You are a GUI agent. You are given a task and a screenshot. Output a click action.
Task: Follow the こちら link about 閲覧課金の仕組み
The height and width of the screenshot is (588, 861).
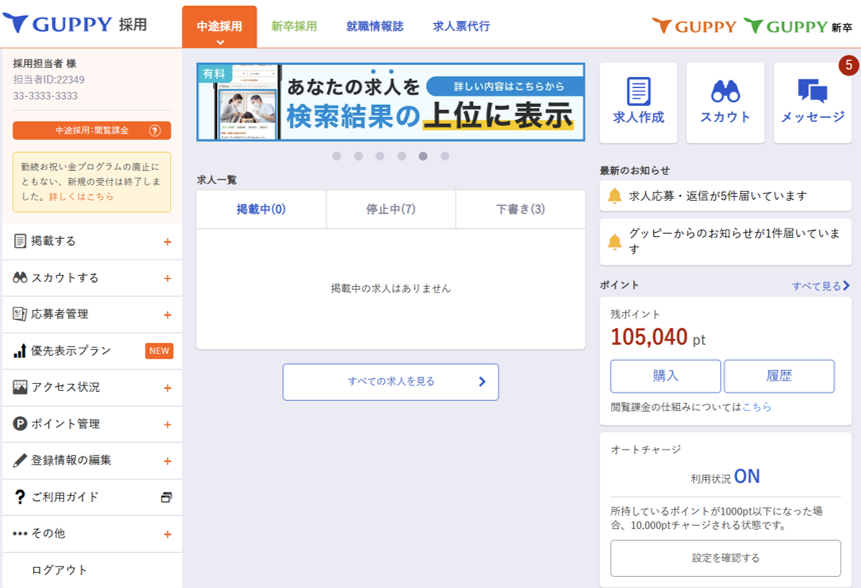tap(757, 407)
